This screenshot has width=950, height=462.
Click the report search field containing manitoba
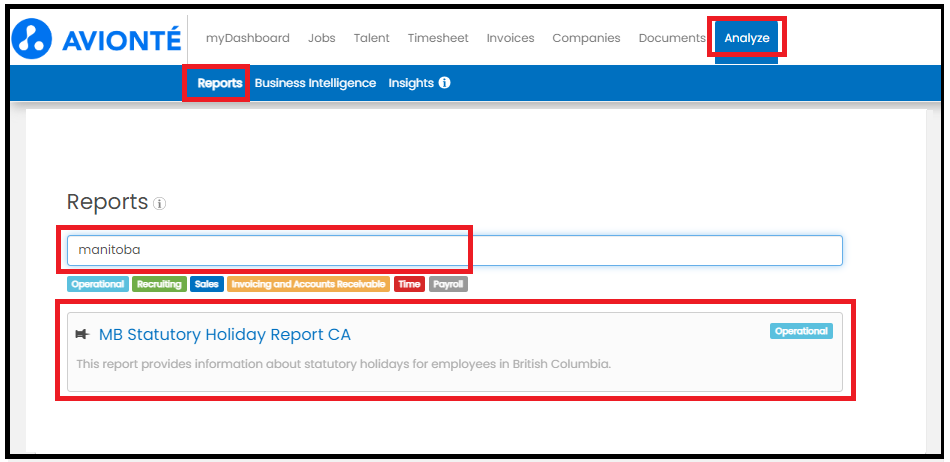tap(454, 250)
